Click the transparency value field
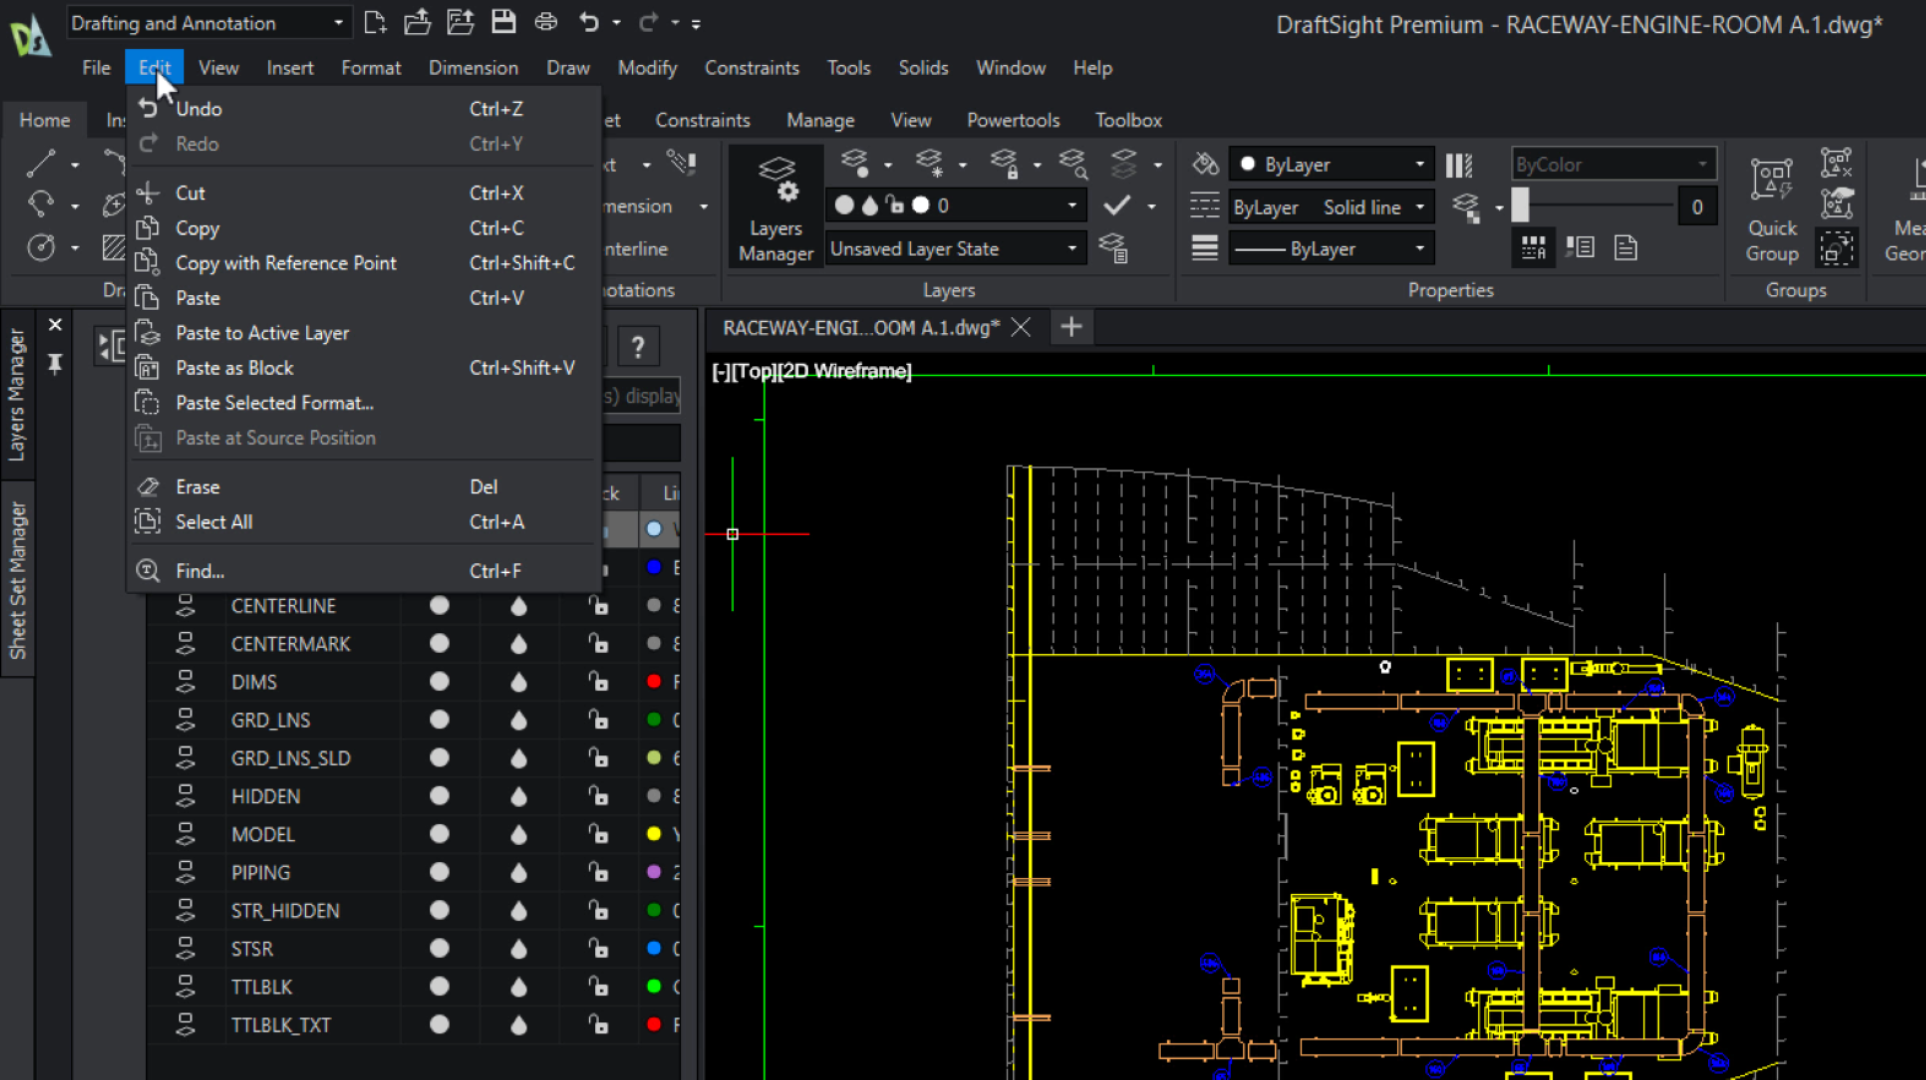 tap(1697, 207)
